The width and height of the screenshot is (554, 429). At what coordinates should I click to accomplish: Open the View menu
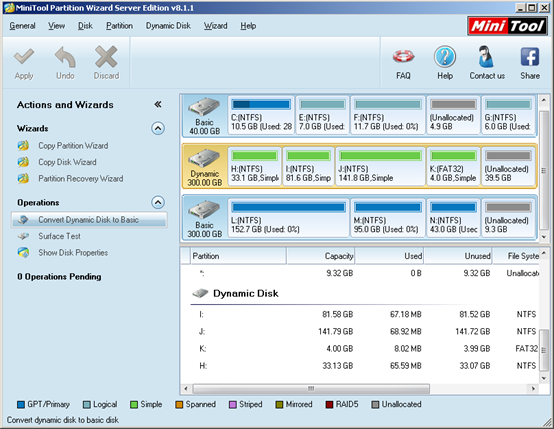(x=57, y=26)
